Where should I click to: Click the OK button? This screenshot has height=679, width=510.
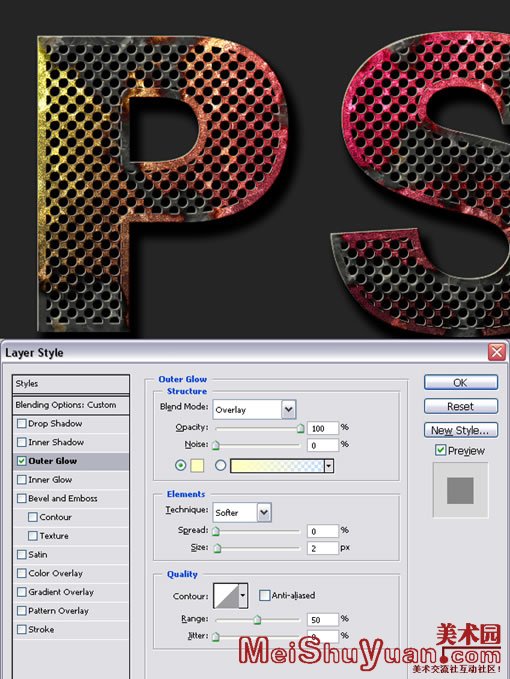[461, 382]
